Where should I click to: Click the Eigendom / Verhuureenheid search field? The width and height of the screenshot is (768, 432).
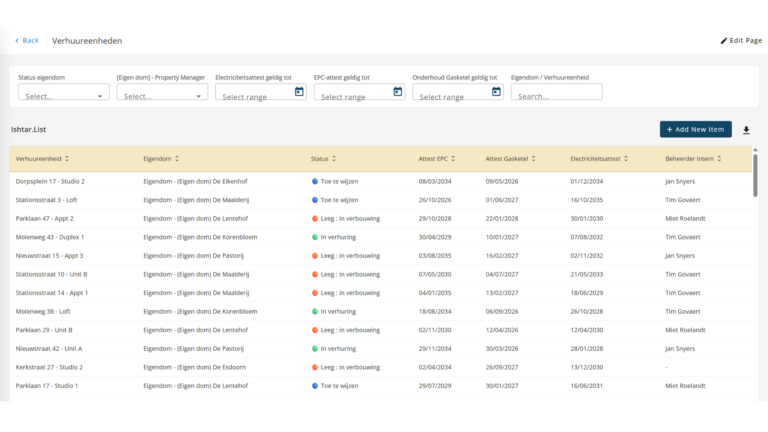(556, 96)
